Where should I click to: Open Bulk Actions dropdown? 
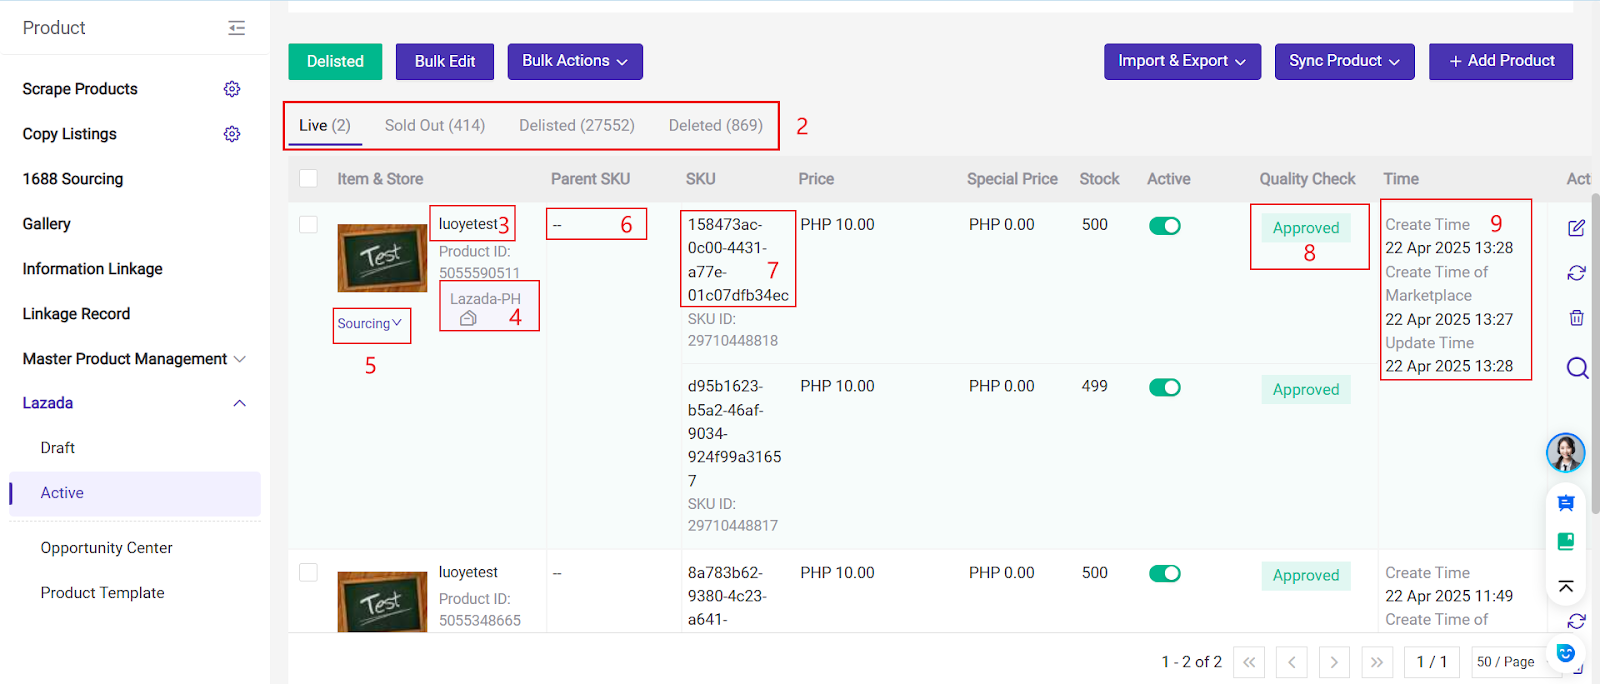coord(575,61)
